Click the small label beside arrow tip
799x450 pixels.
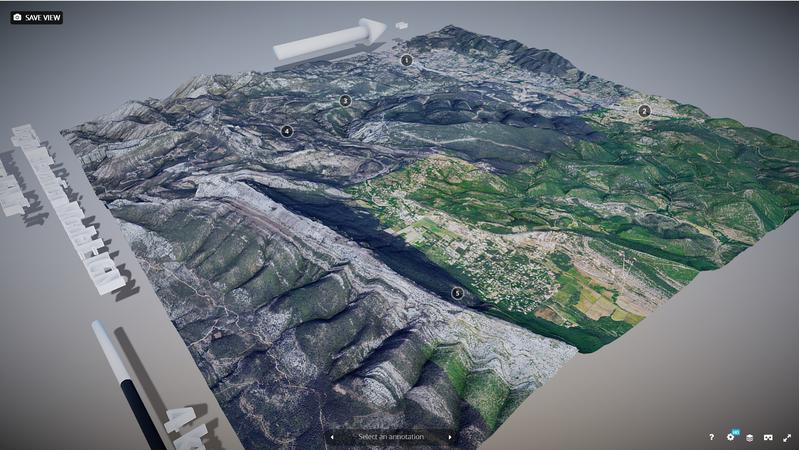pyautogui.click(x=401, y=25)
